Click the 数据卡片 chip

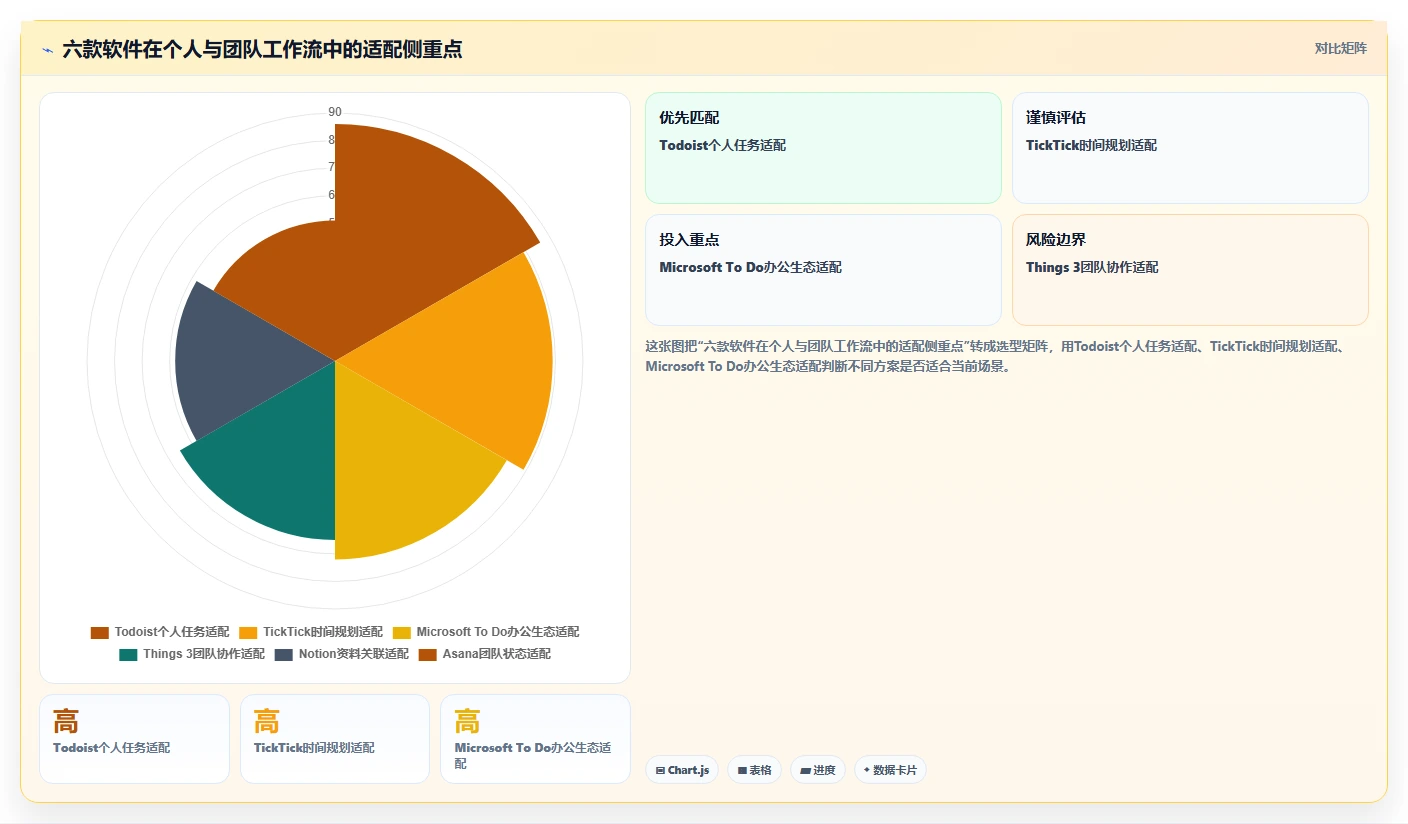(890, 770)
